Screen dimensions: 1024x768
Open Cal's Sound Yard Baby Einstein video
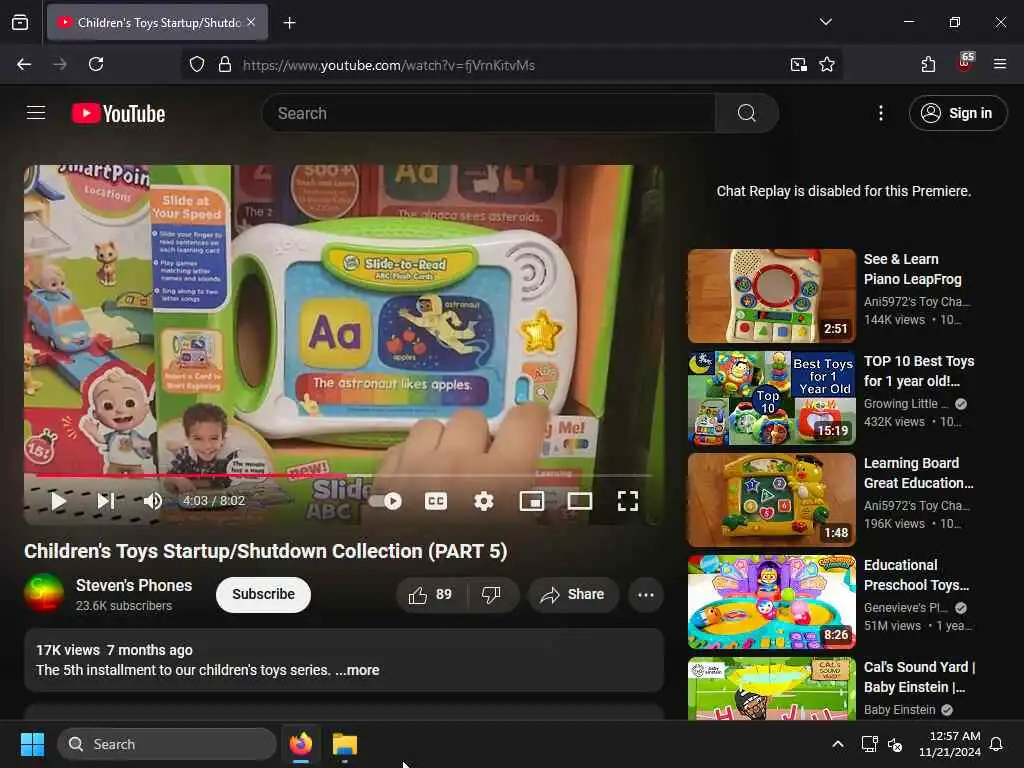point(771,688)
